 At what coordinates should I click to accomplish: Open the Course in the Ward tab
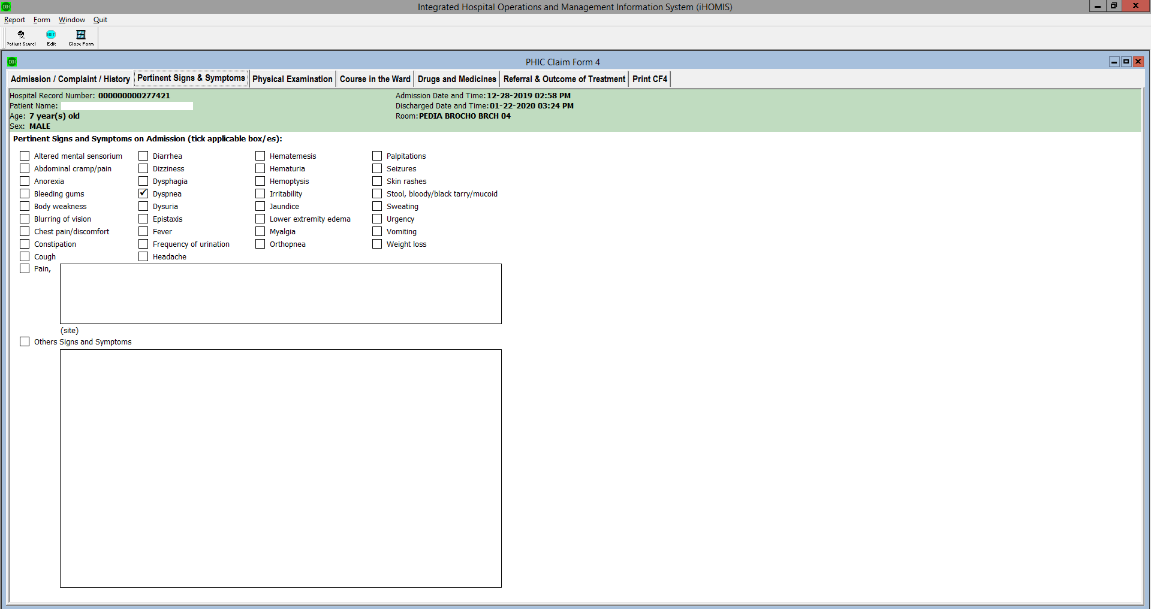pyautogui.click(x=375, y=79)
